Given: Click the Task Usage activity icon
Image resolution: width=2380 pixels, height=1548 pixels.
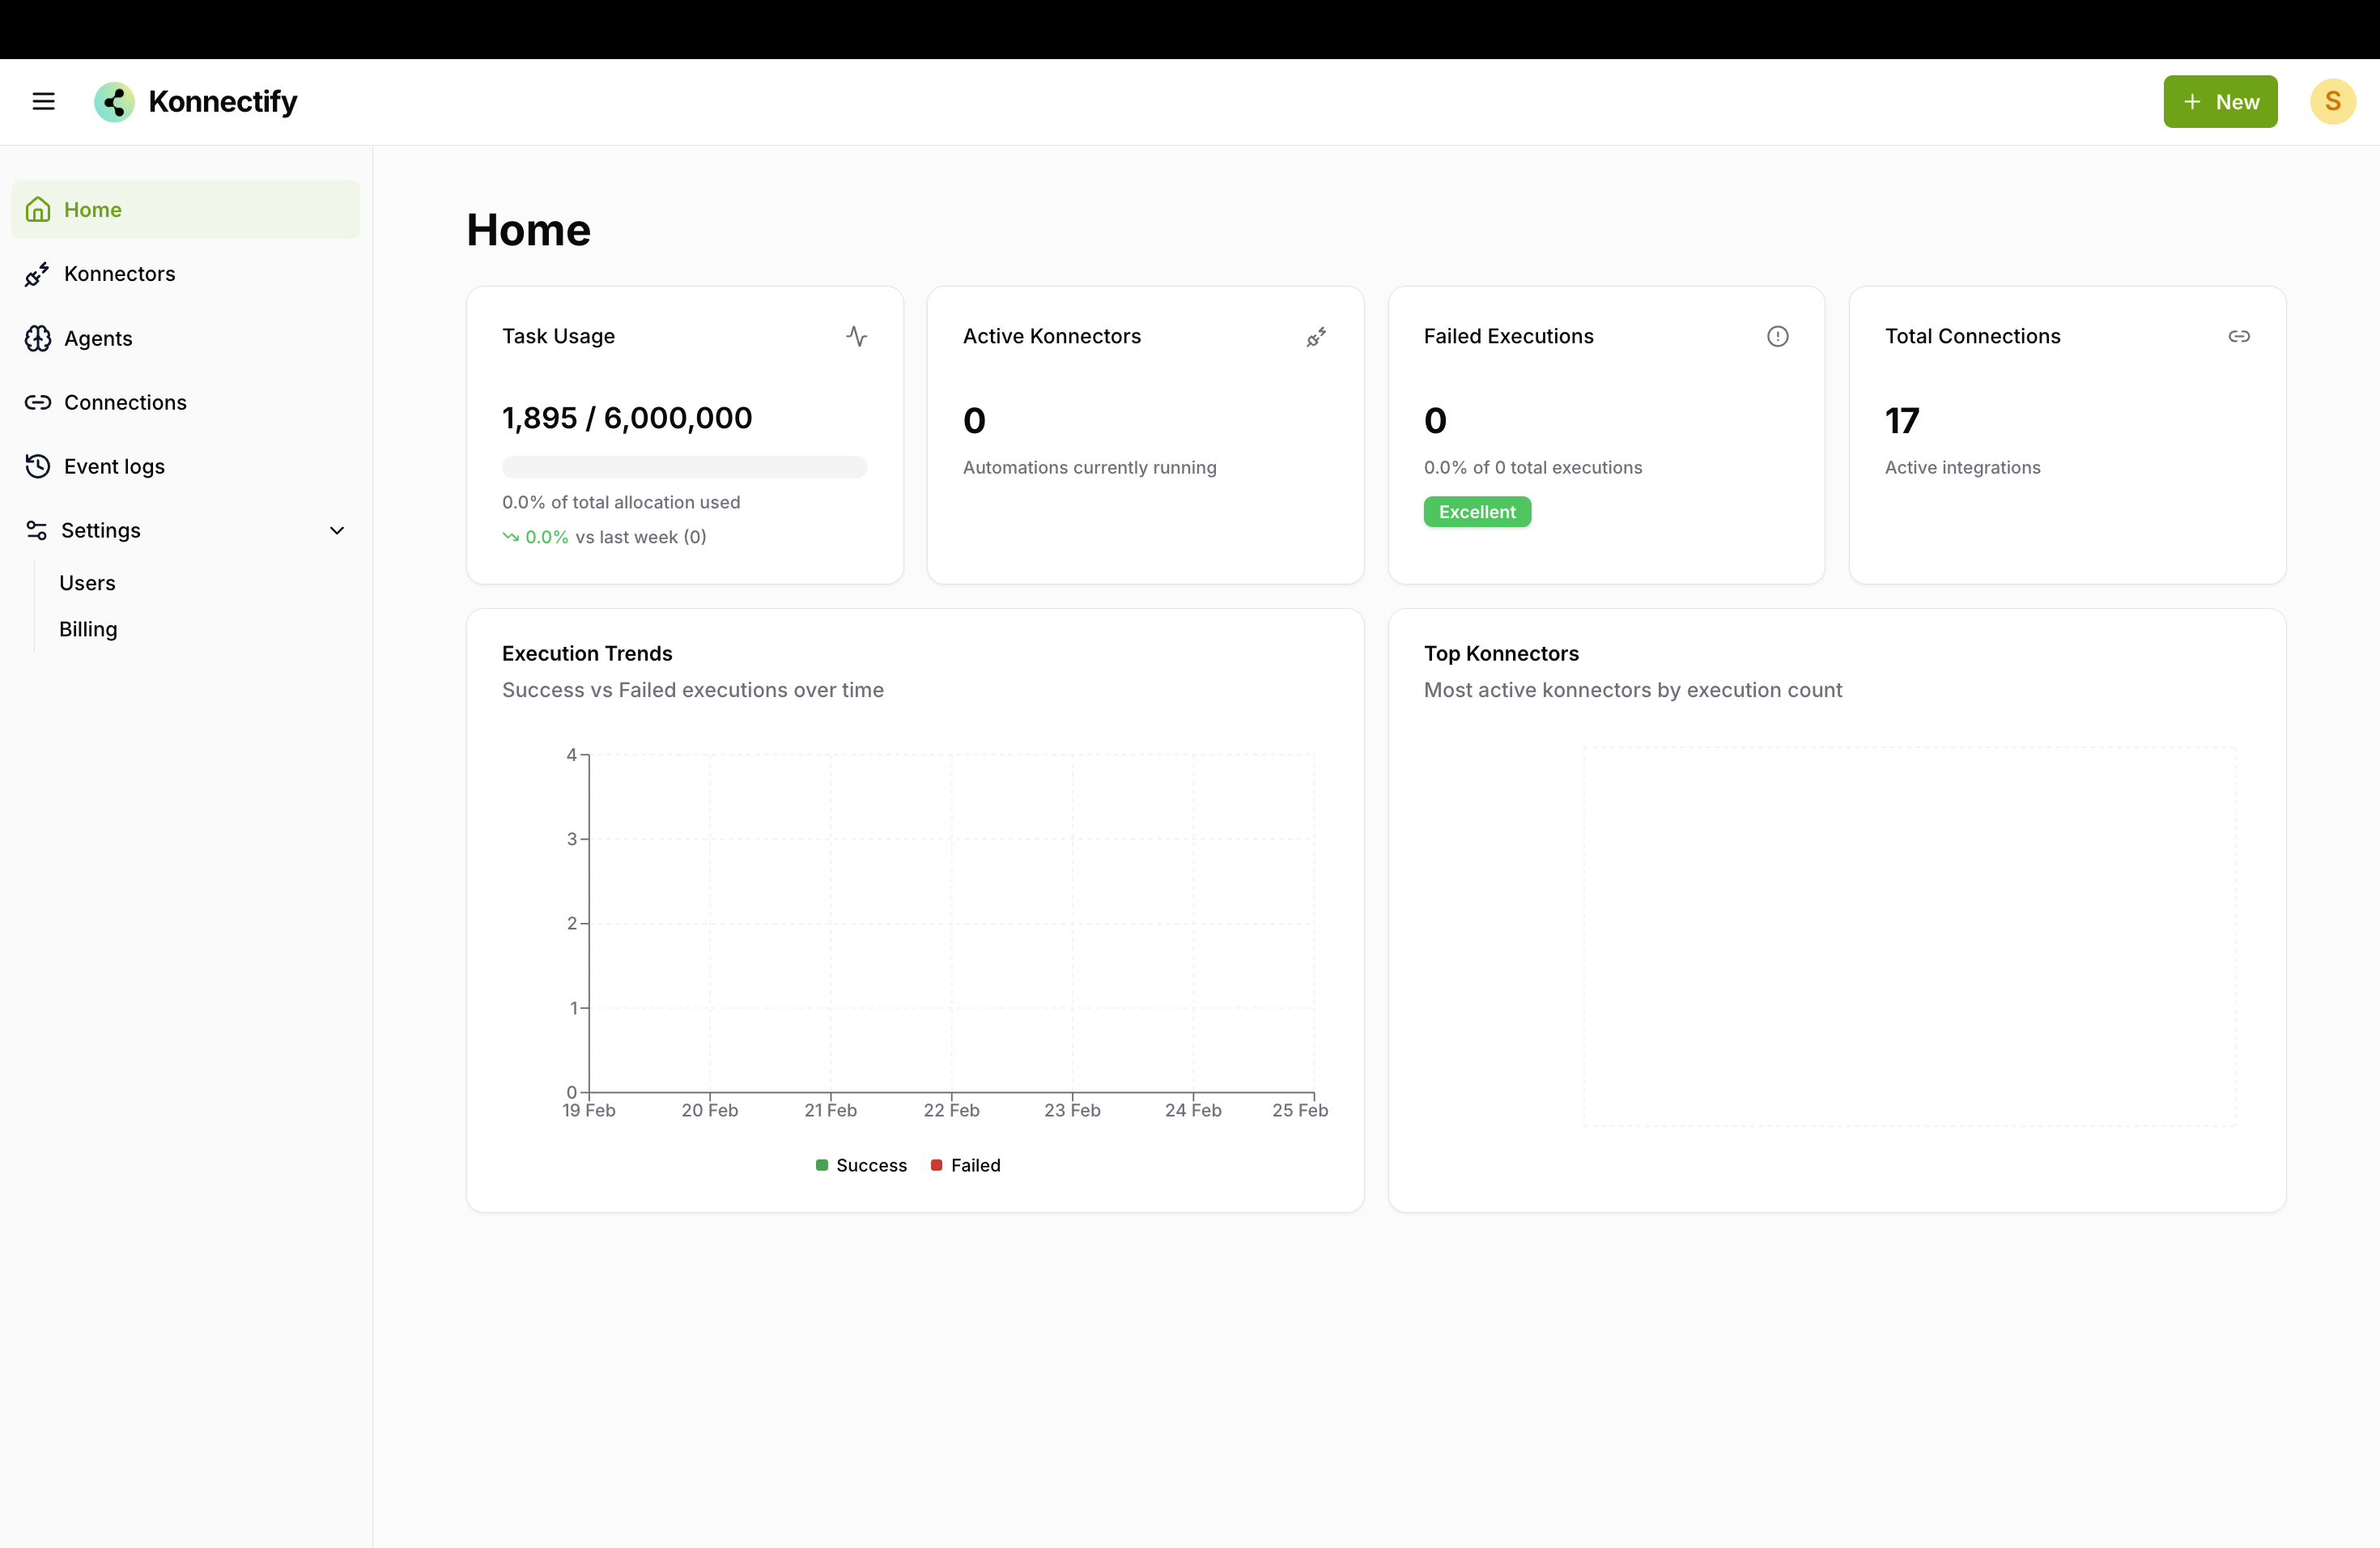Looking at the screenshot, I should [x=856, y=336].
